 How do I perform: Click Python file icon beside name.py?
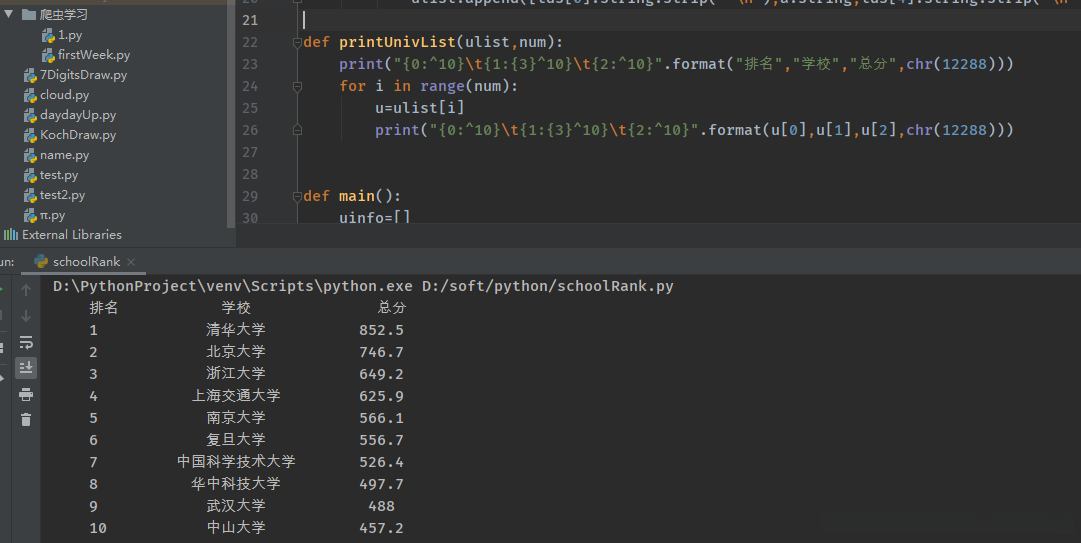tap(30, 155)
